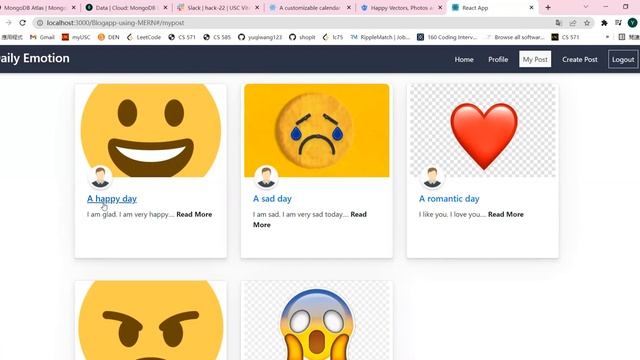Screen dimensions: 640x360
Task: Open the reading list side panel icon
Action: pos(622,37)
